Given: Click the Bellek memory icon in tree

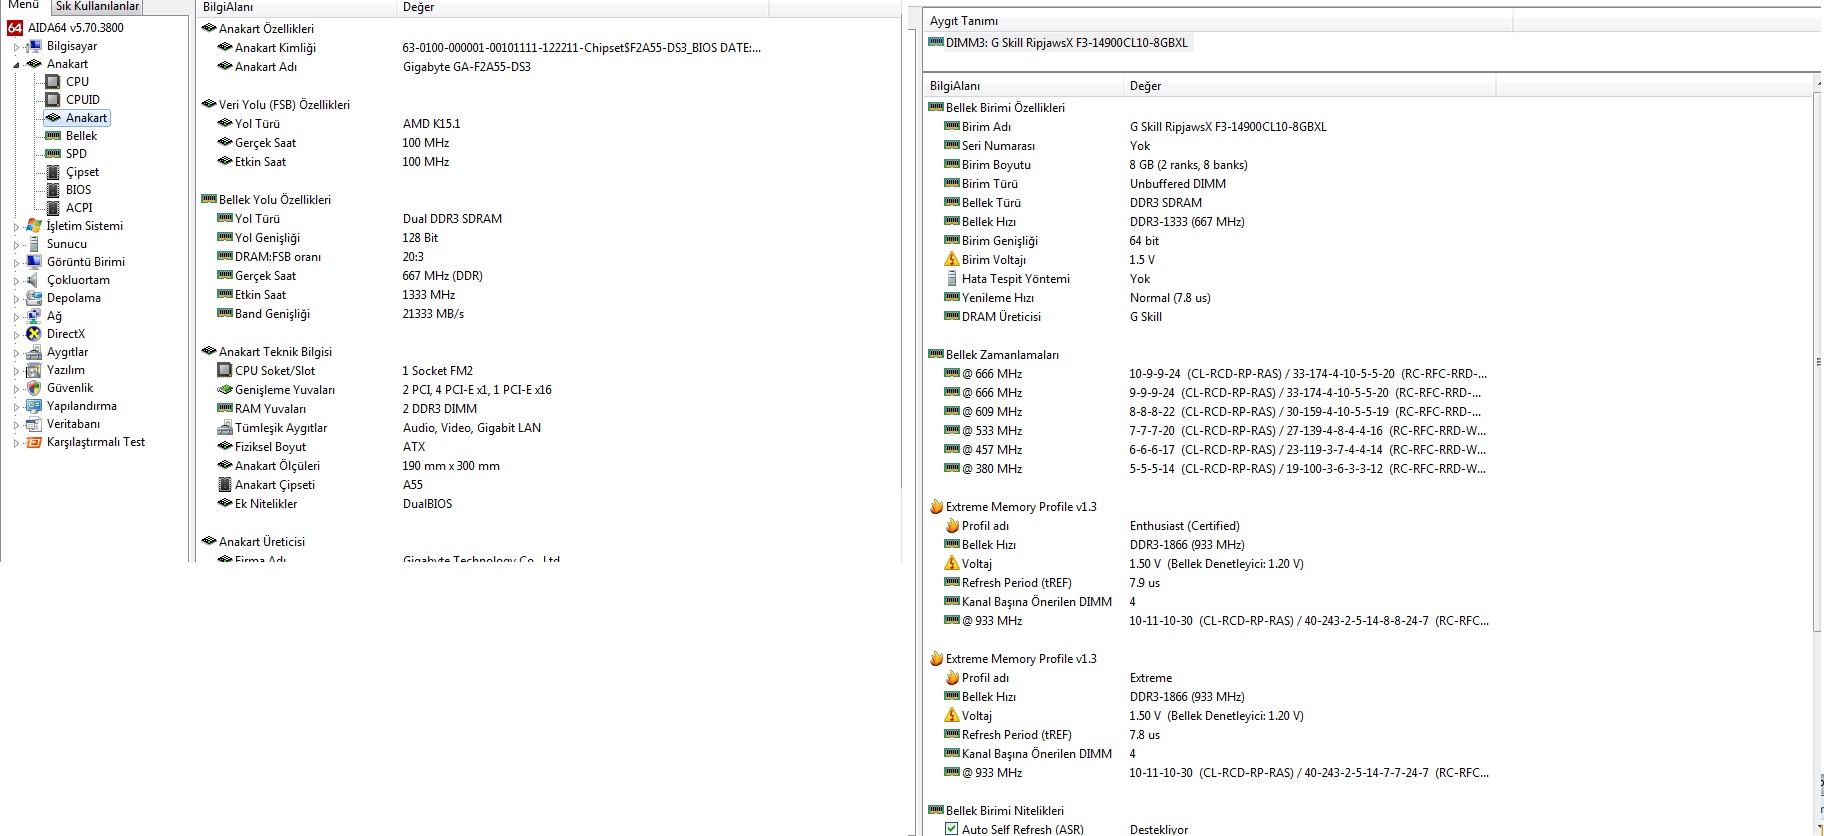Looking at the screenshot, I should pos(54,136).
